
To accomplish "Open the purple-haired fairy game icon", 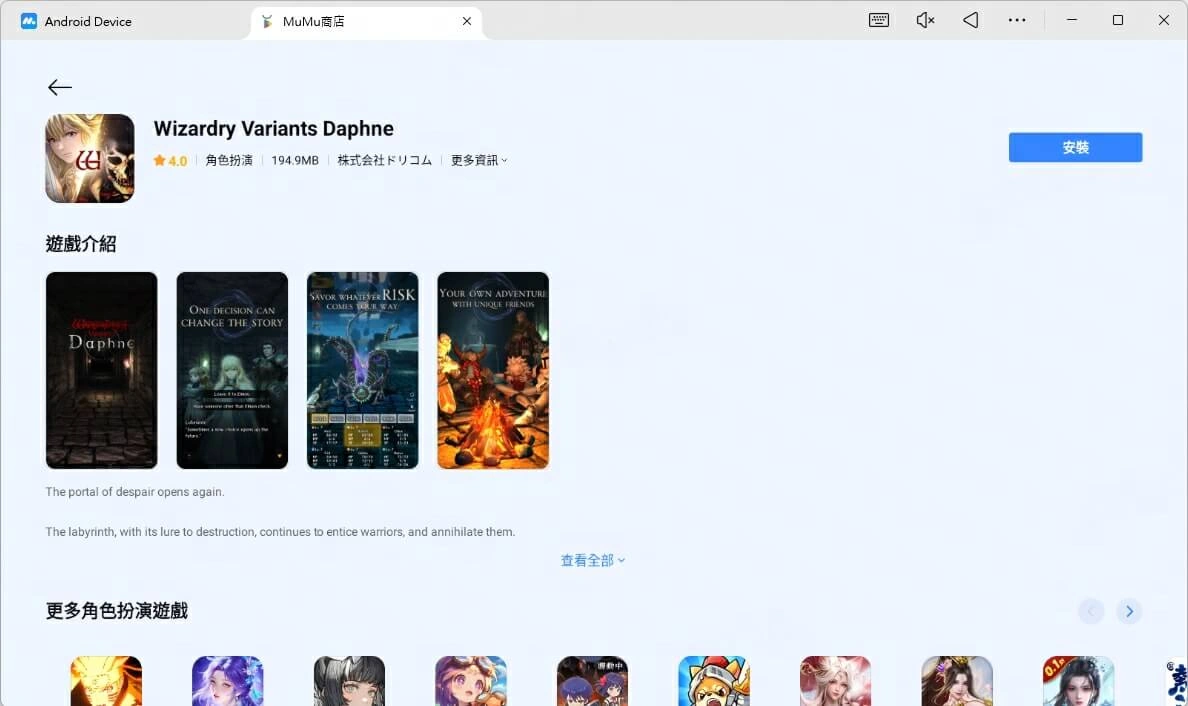I will point(227,681).
